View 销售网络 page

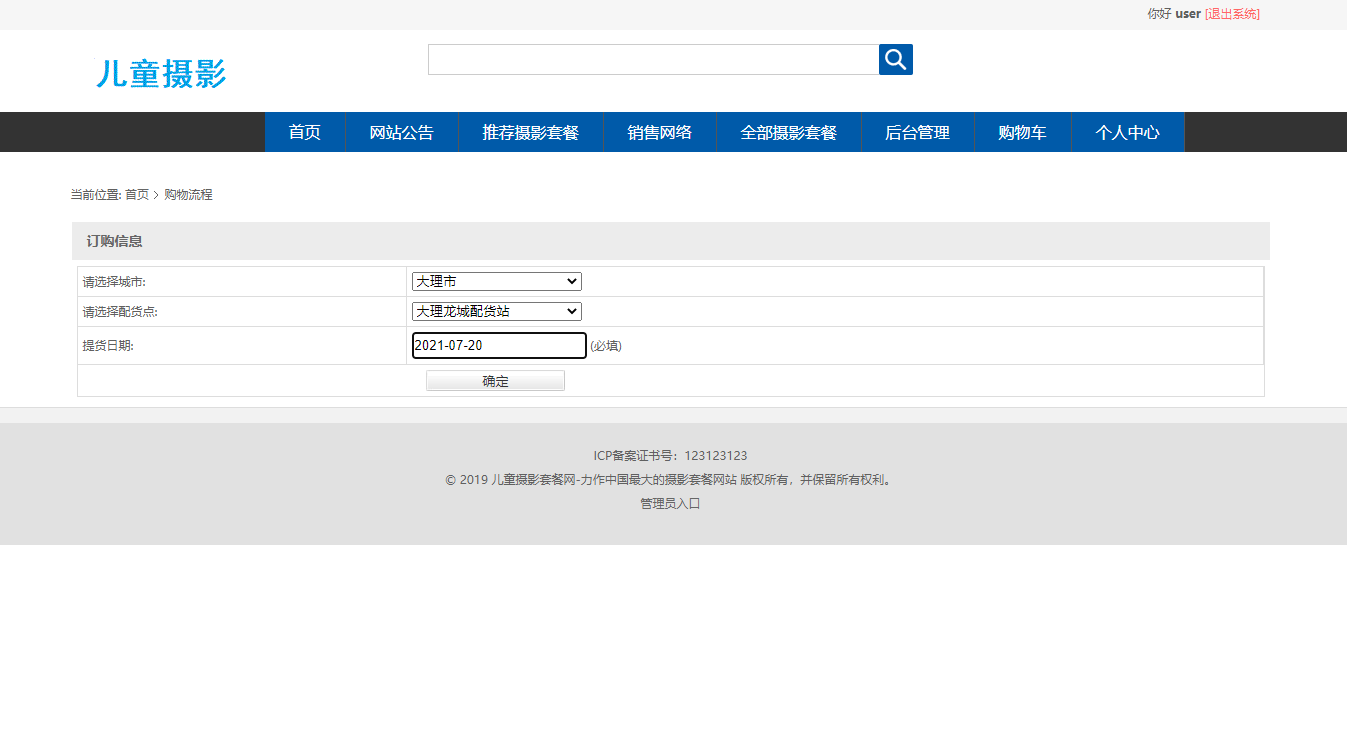pos(659,131)
